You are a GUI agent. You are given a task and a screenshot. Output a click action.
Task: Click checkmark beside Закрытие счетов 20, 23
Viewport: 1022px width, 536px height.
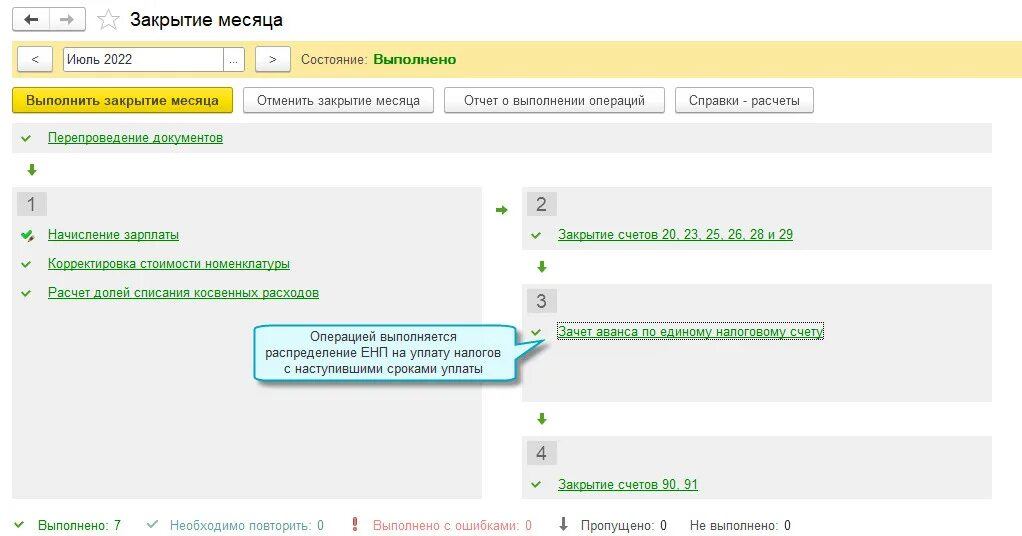point(536,235)
